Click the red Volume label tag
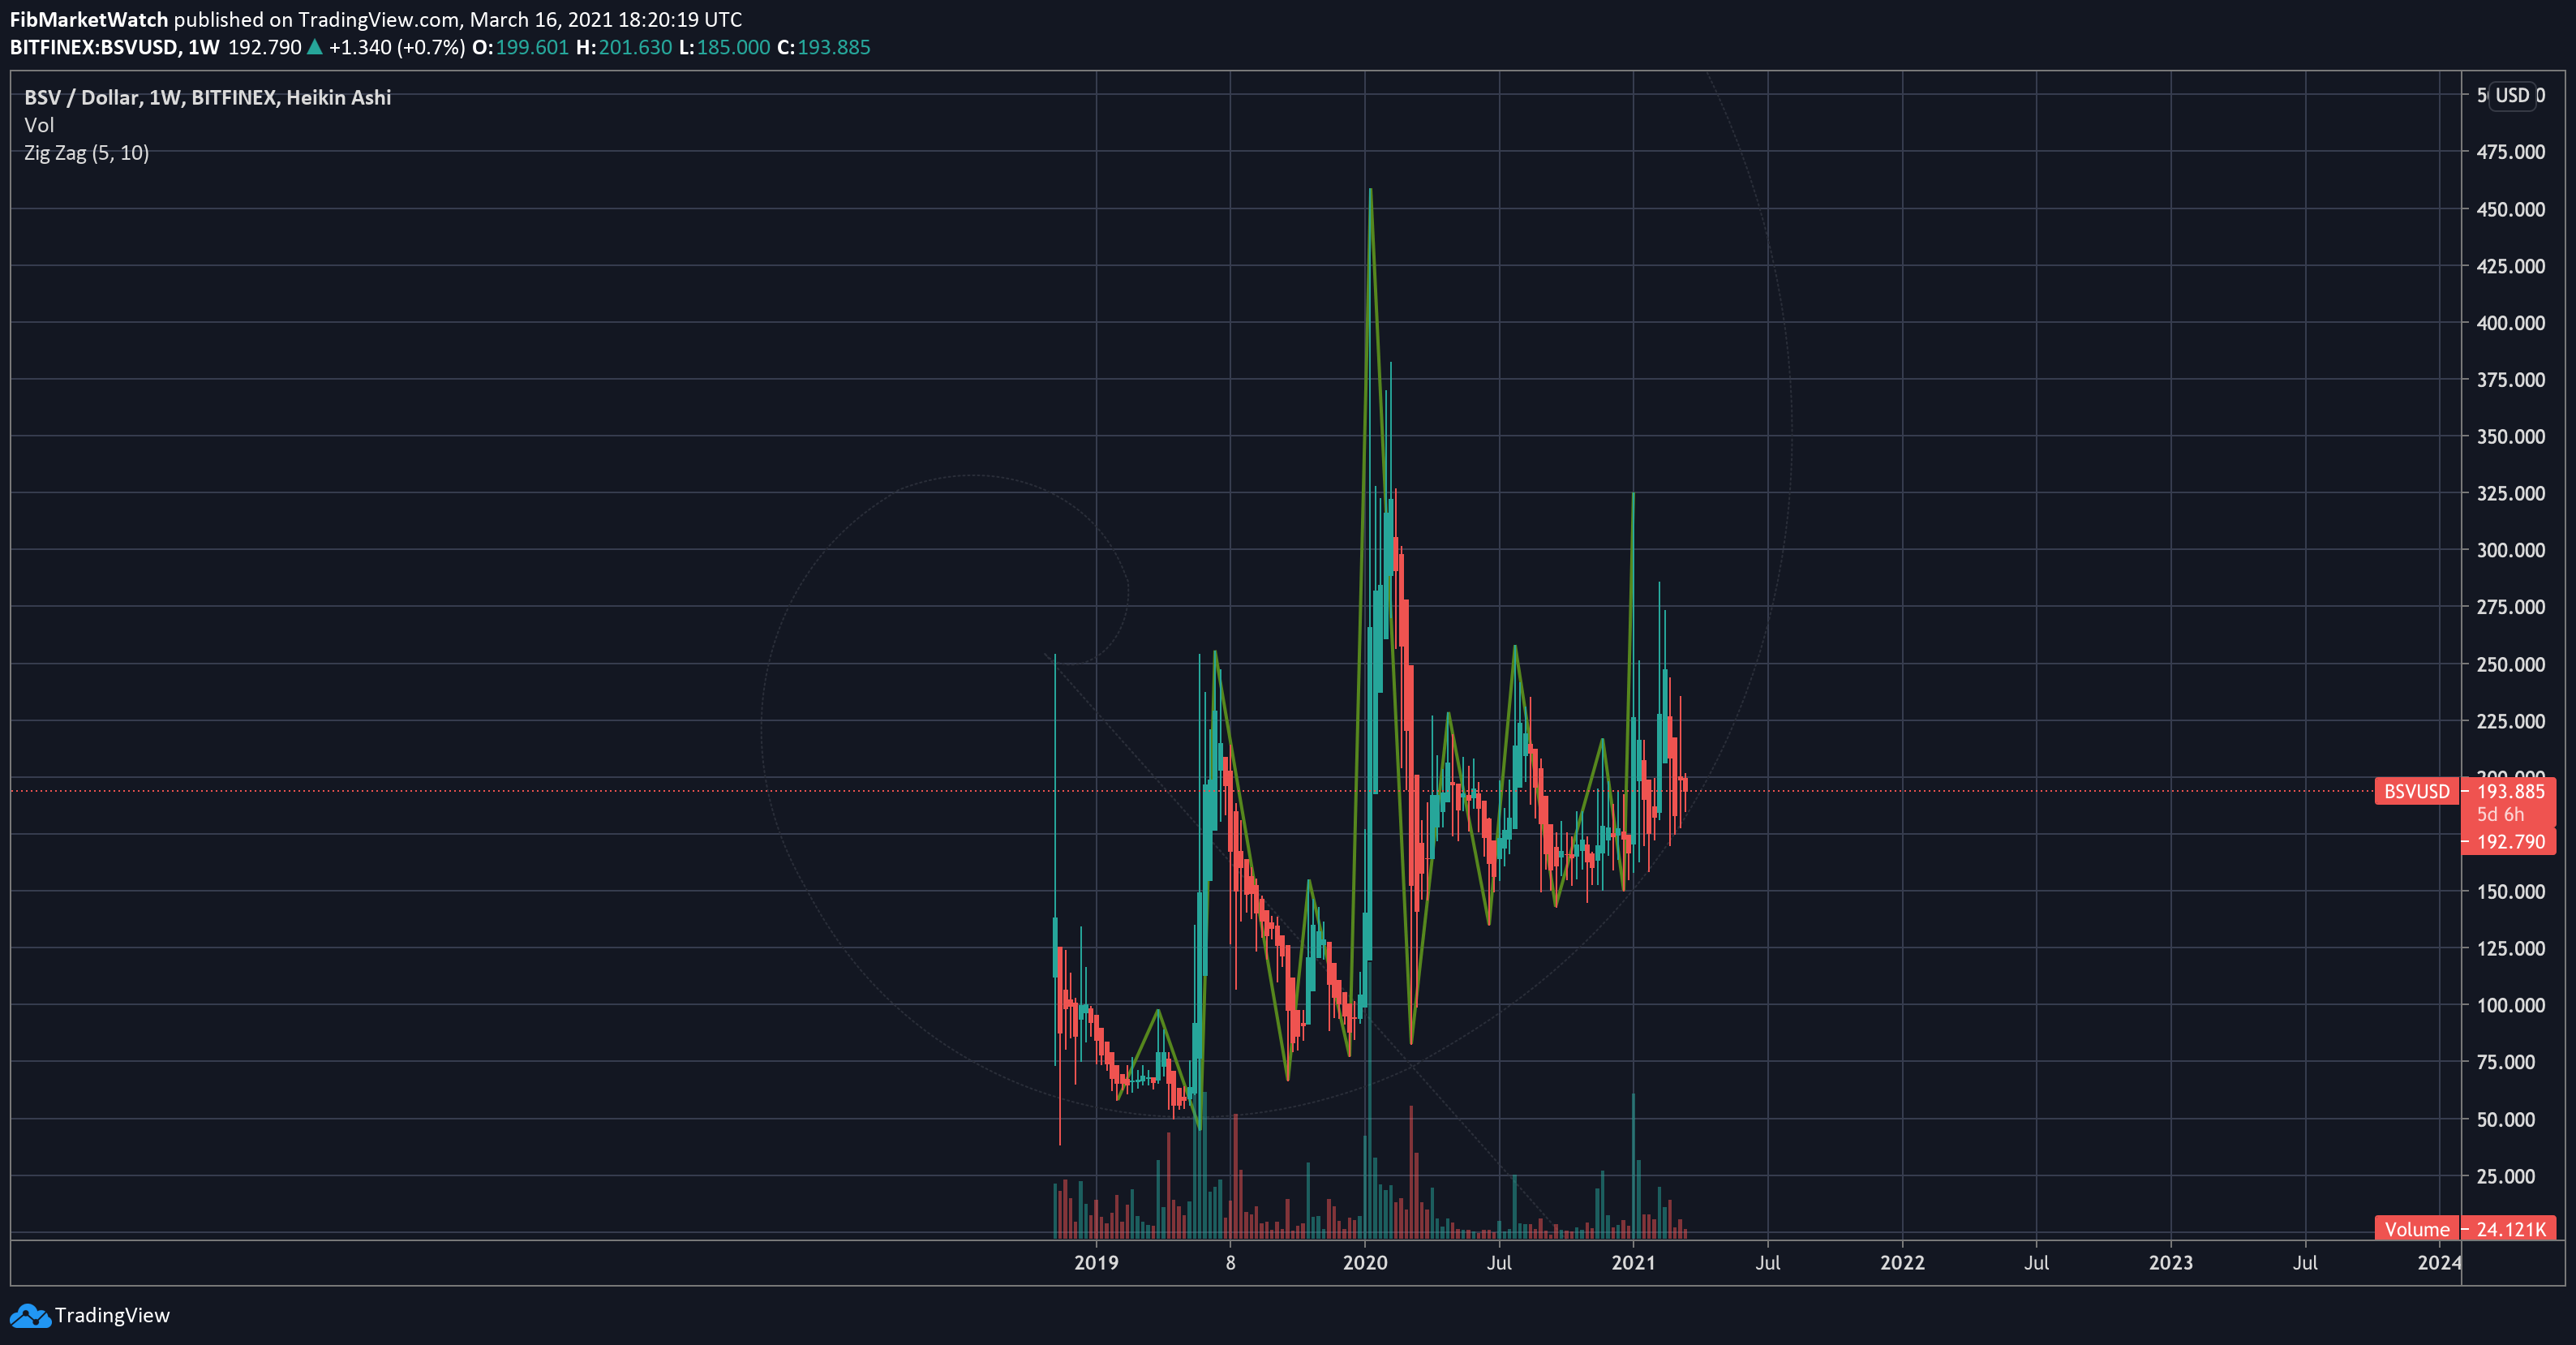 pyautogui.click(x=2417, y=1229)
